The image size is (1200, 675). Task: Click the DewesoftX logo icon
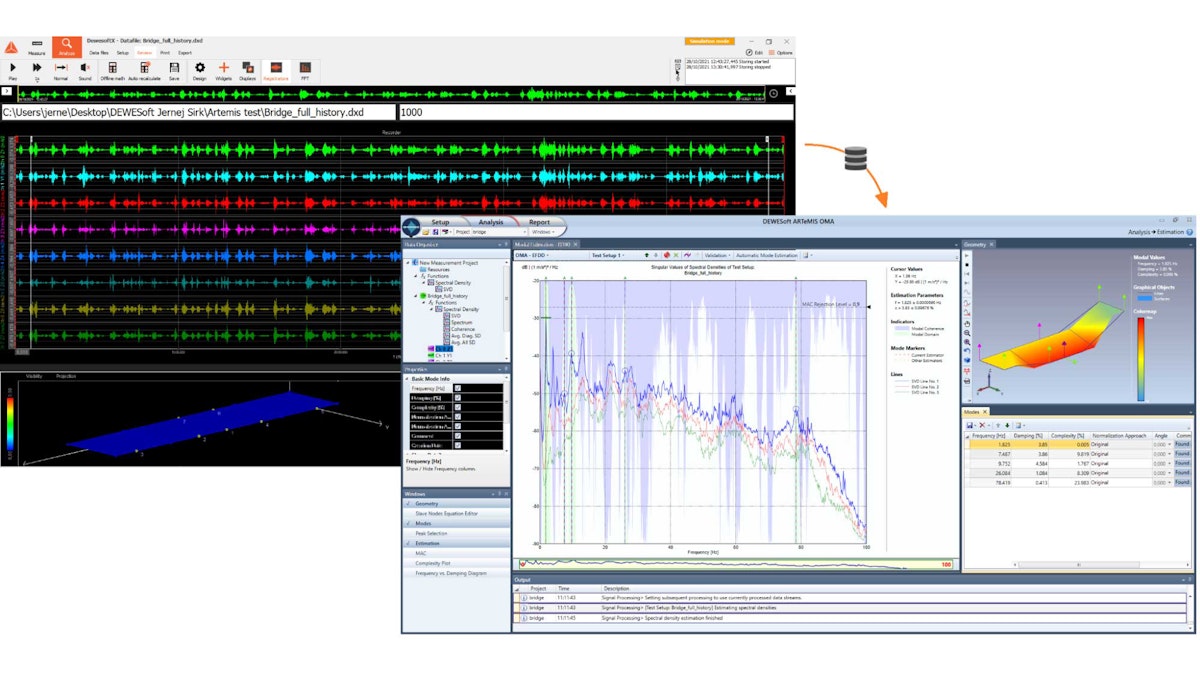11,47
